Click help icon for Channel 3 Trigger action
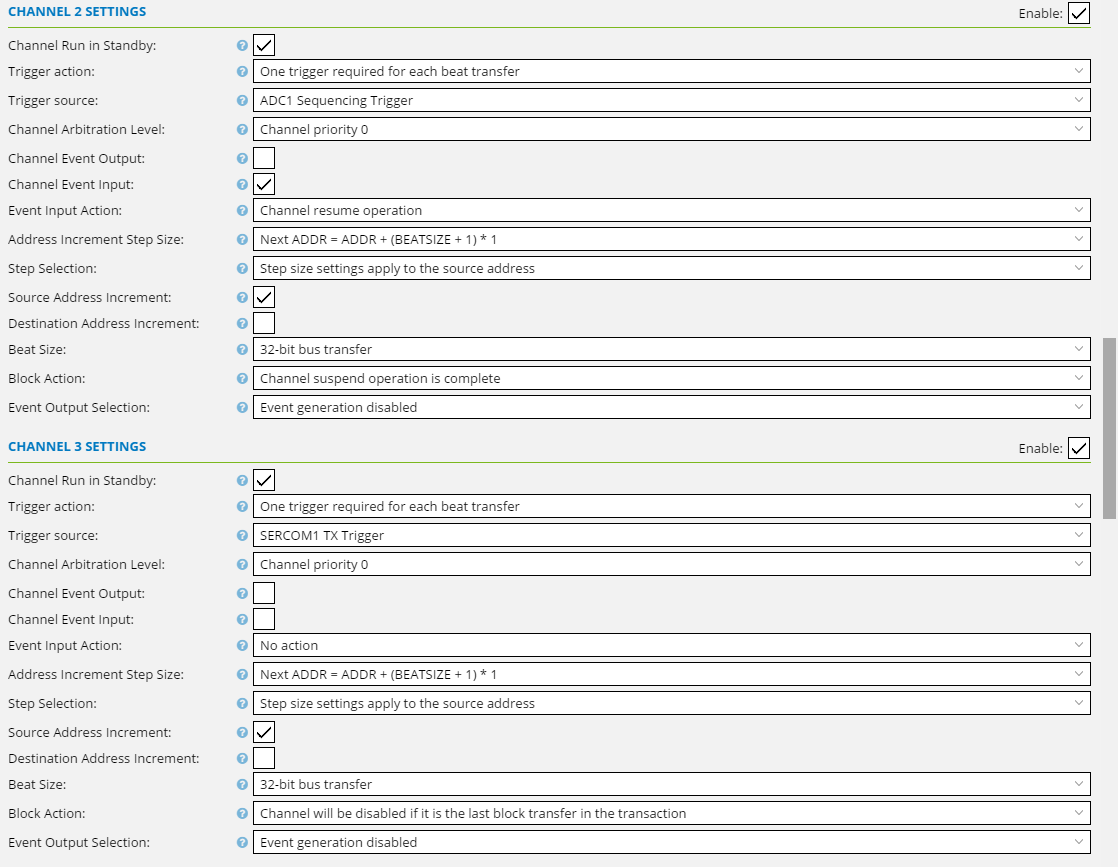1119x867 pixels. (x=242, y=507)
